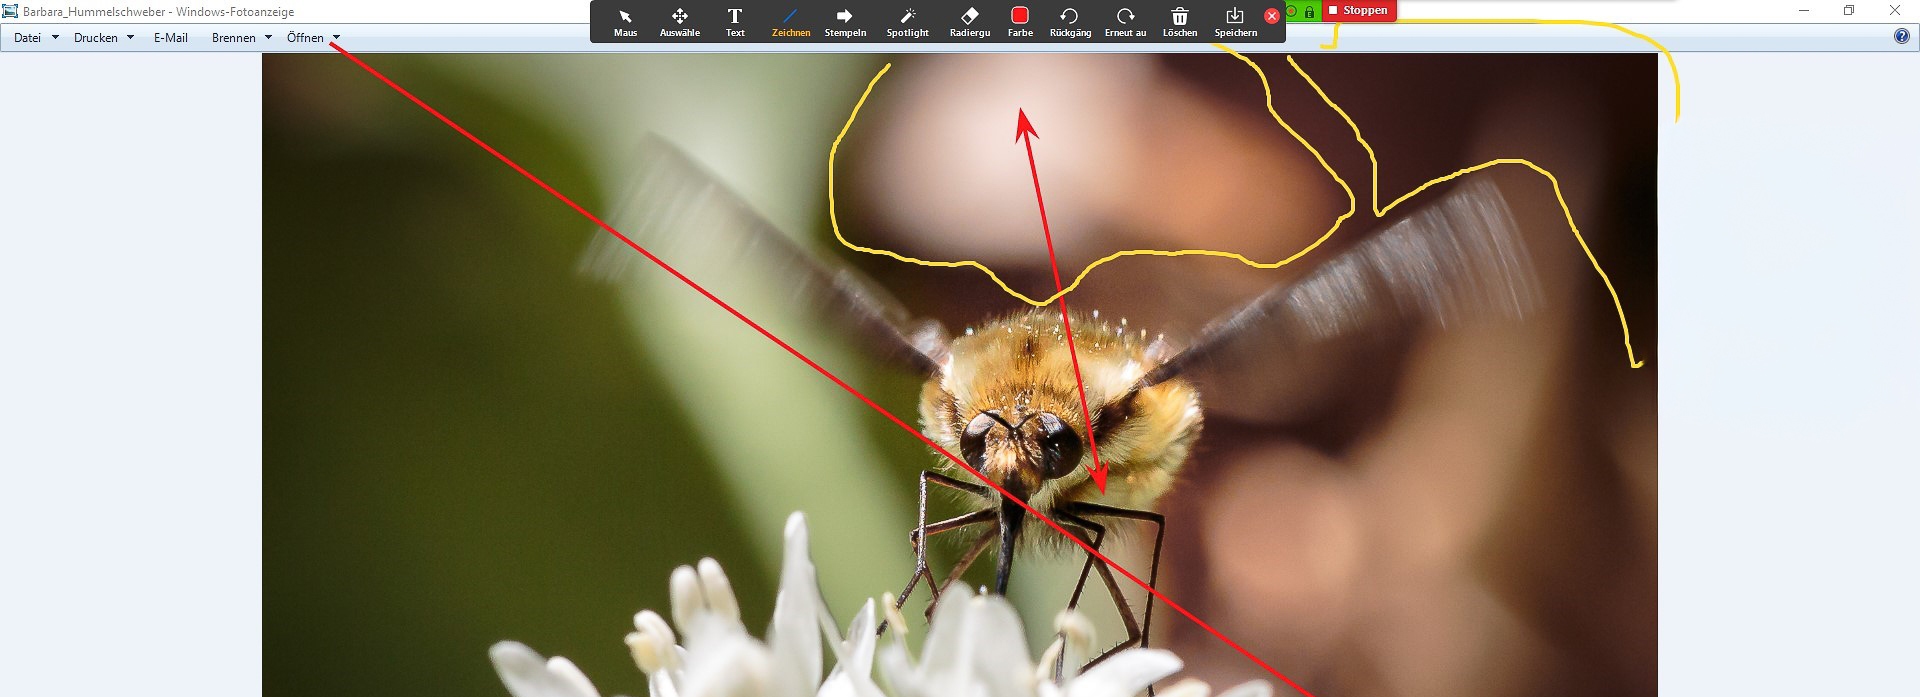Click the green lock security icon
1920x697 pixels.
click(1309, 12)
